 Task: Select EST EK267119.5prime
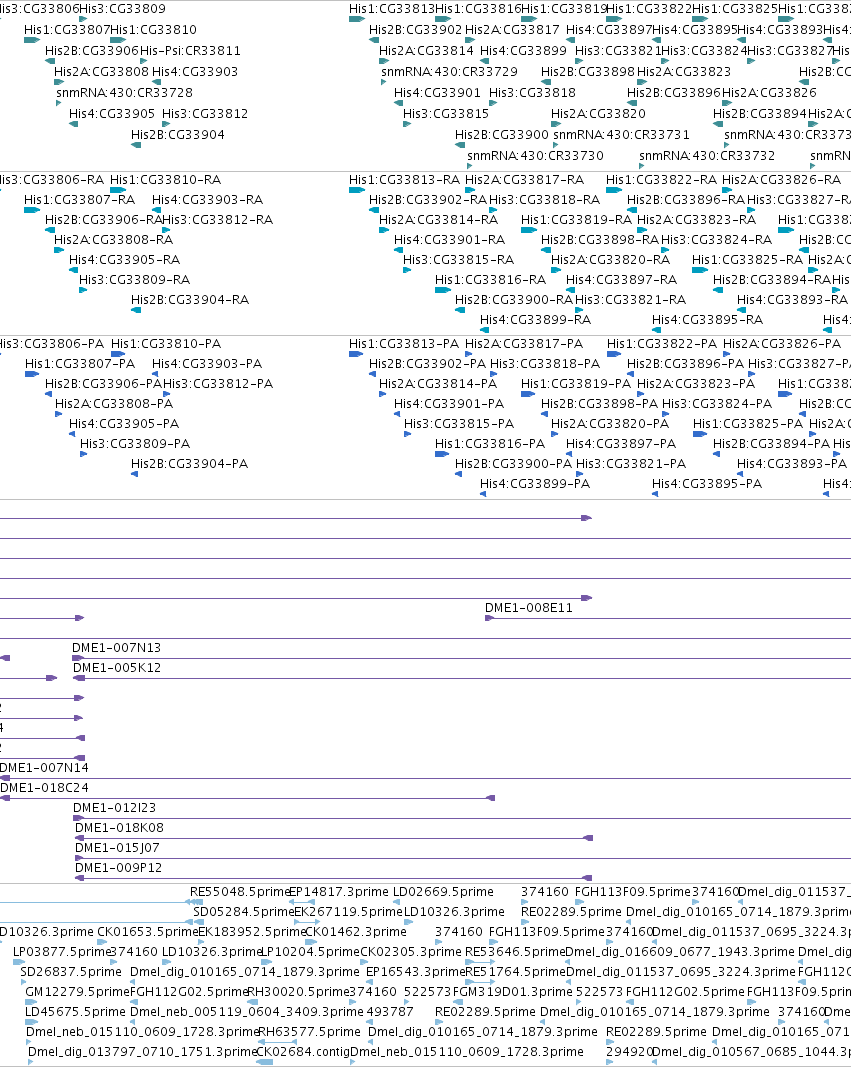pyautogui.click(x=348, y=912)
